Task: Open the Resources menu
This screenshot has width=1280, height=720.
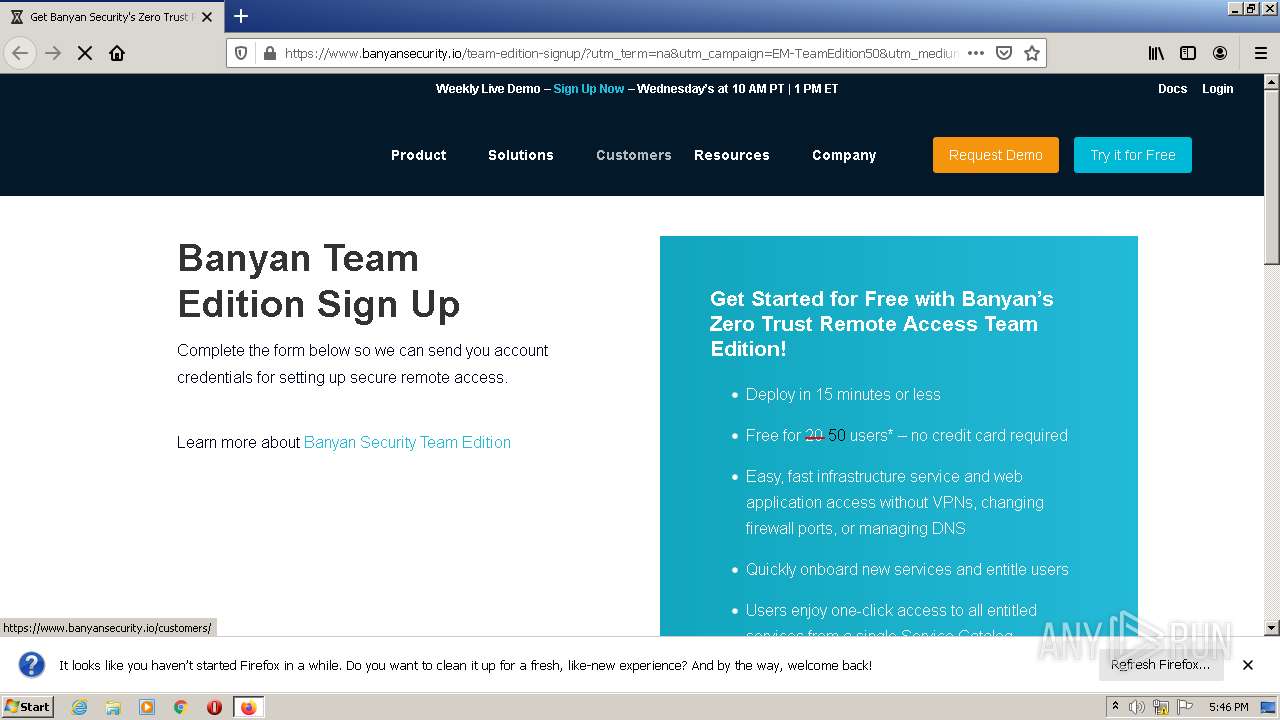Action: point(732,155)
